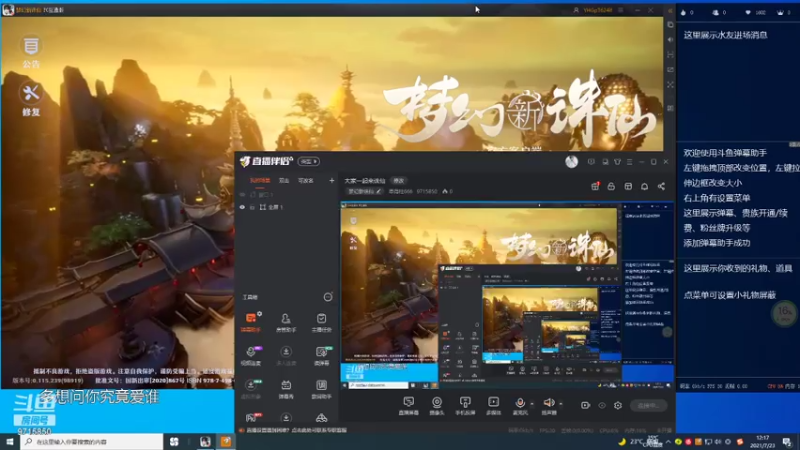
Task: Open the game launcher app on the taskbar
Action: [205, 441]
